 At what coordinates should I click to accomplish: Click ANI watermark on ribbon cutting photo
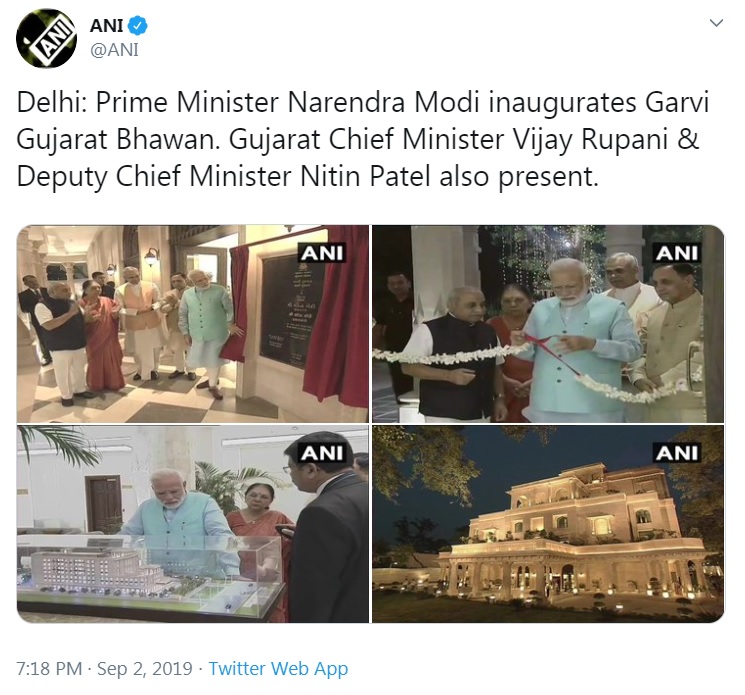(x=677, y=253)
